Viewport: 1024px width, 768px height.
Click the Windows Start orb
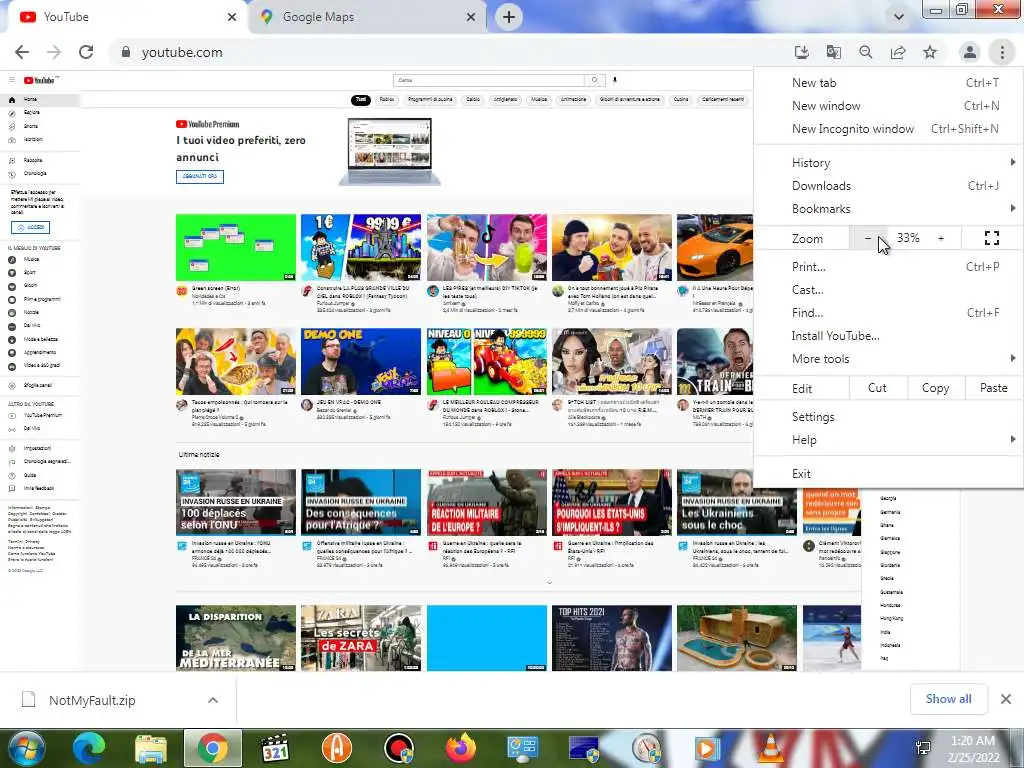pos(25,748)
